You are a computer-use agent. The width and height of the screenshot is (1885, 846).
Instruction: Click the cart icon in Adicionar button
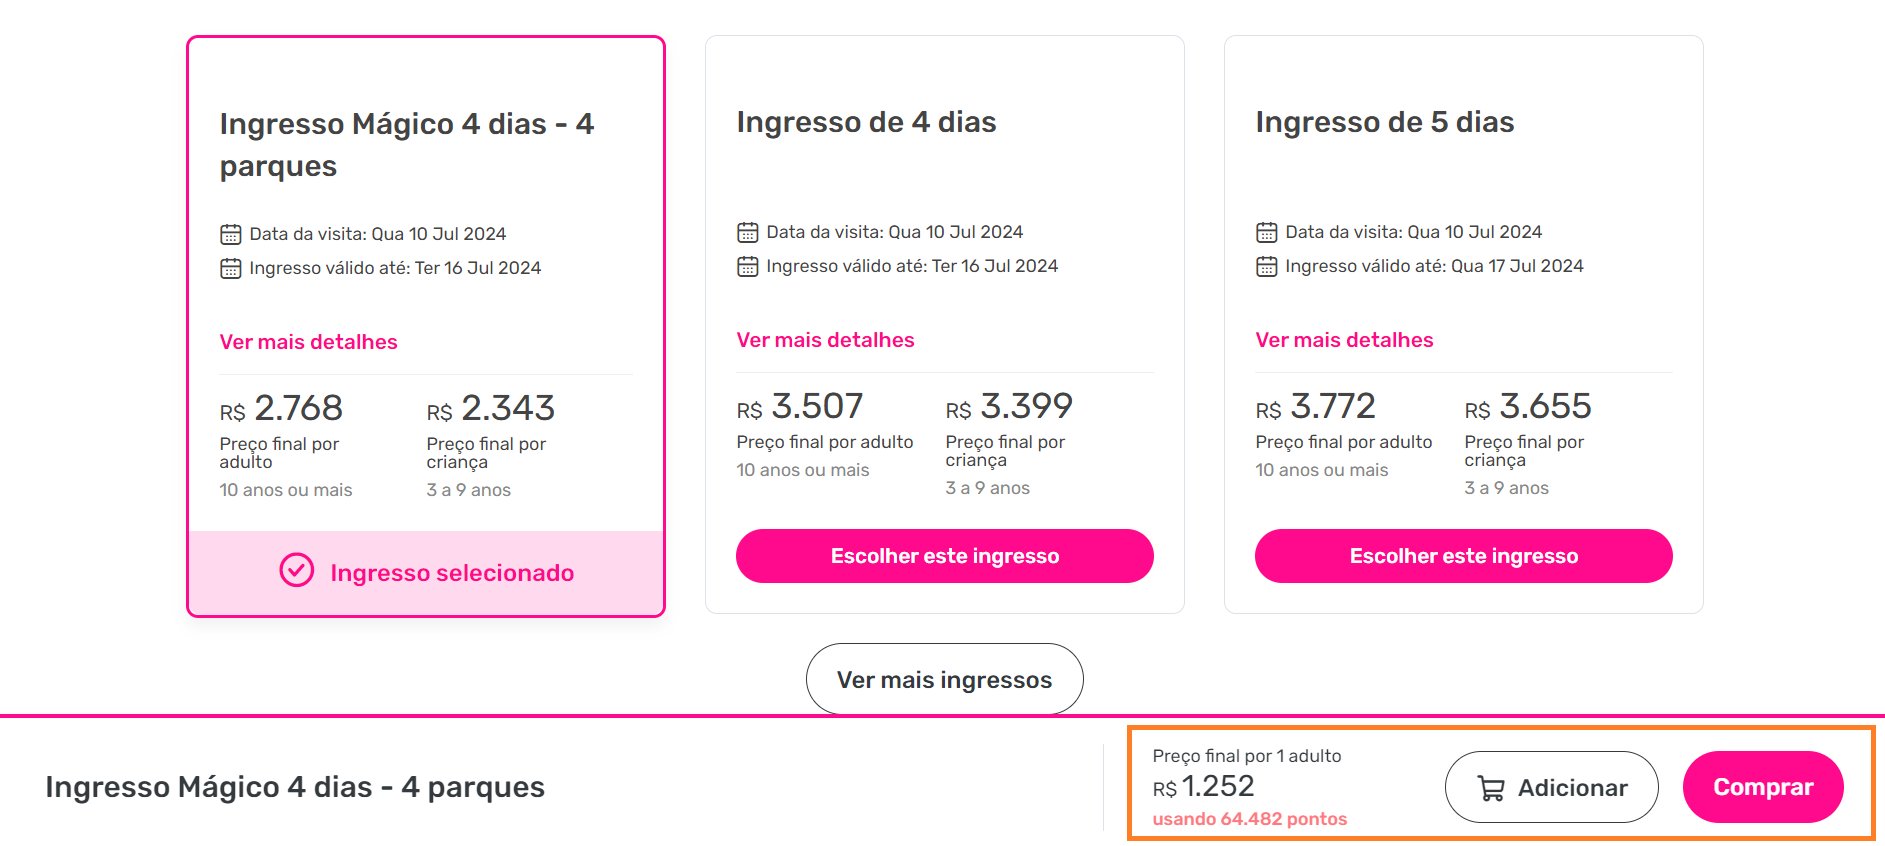click(1491, 788)
